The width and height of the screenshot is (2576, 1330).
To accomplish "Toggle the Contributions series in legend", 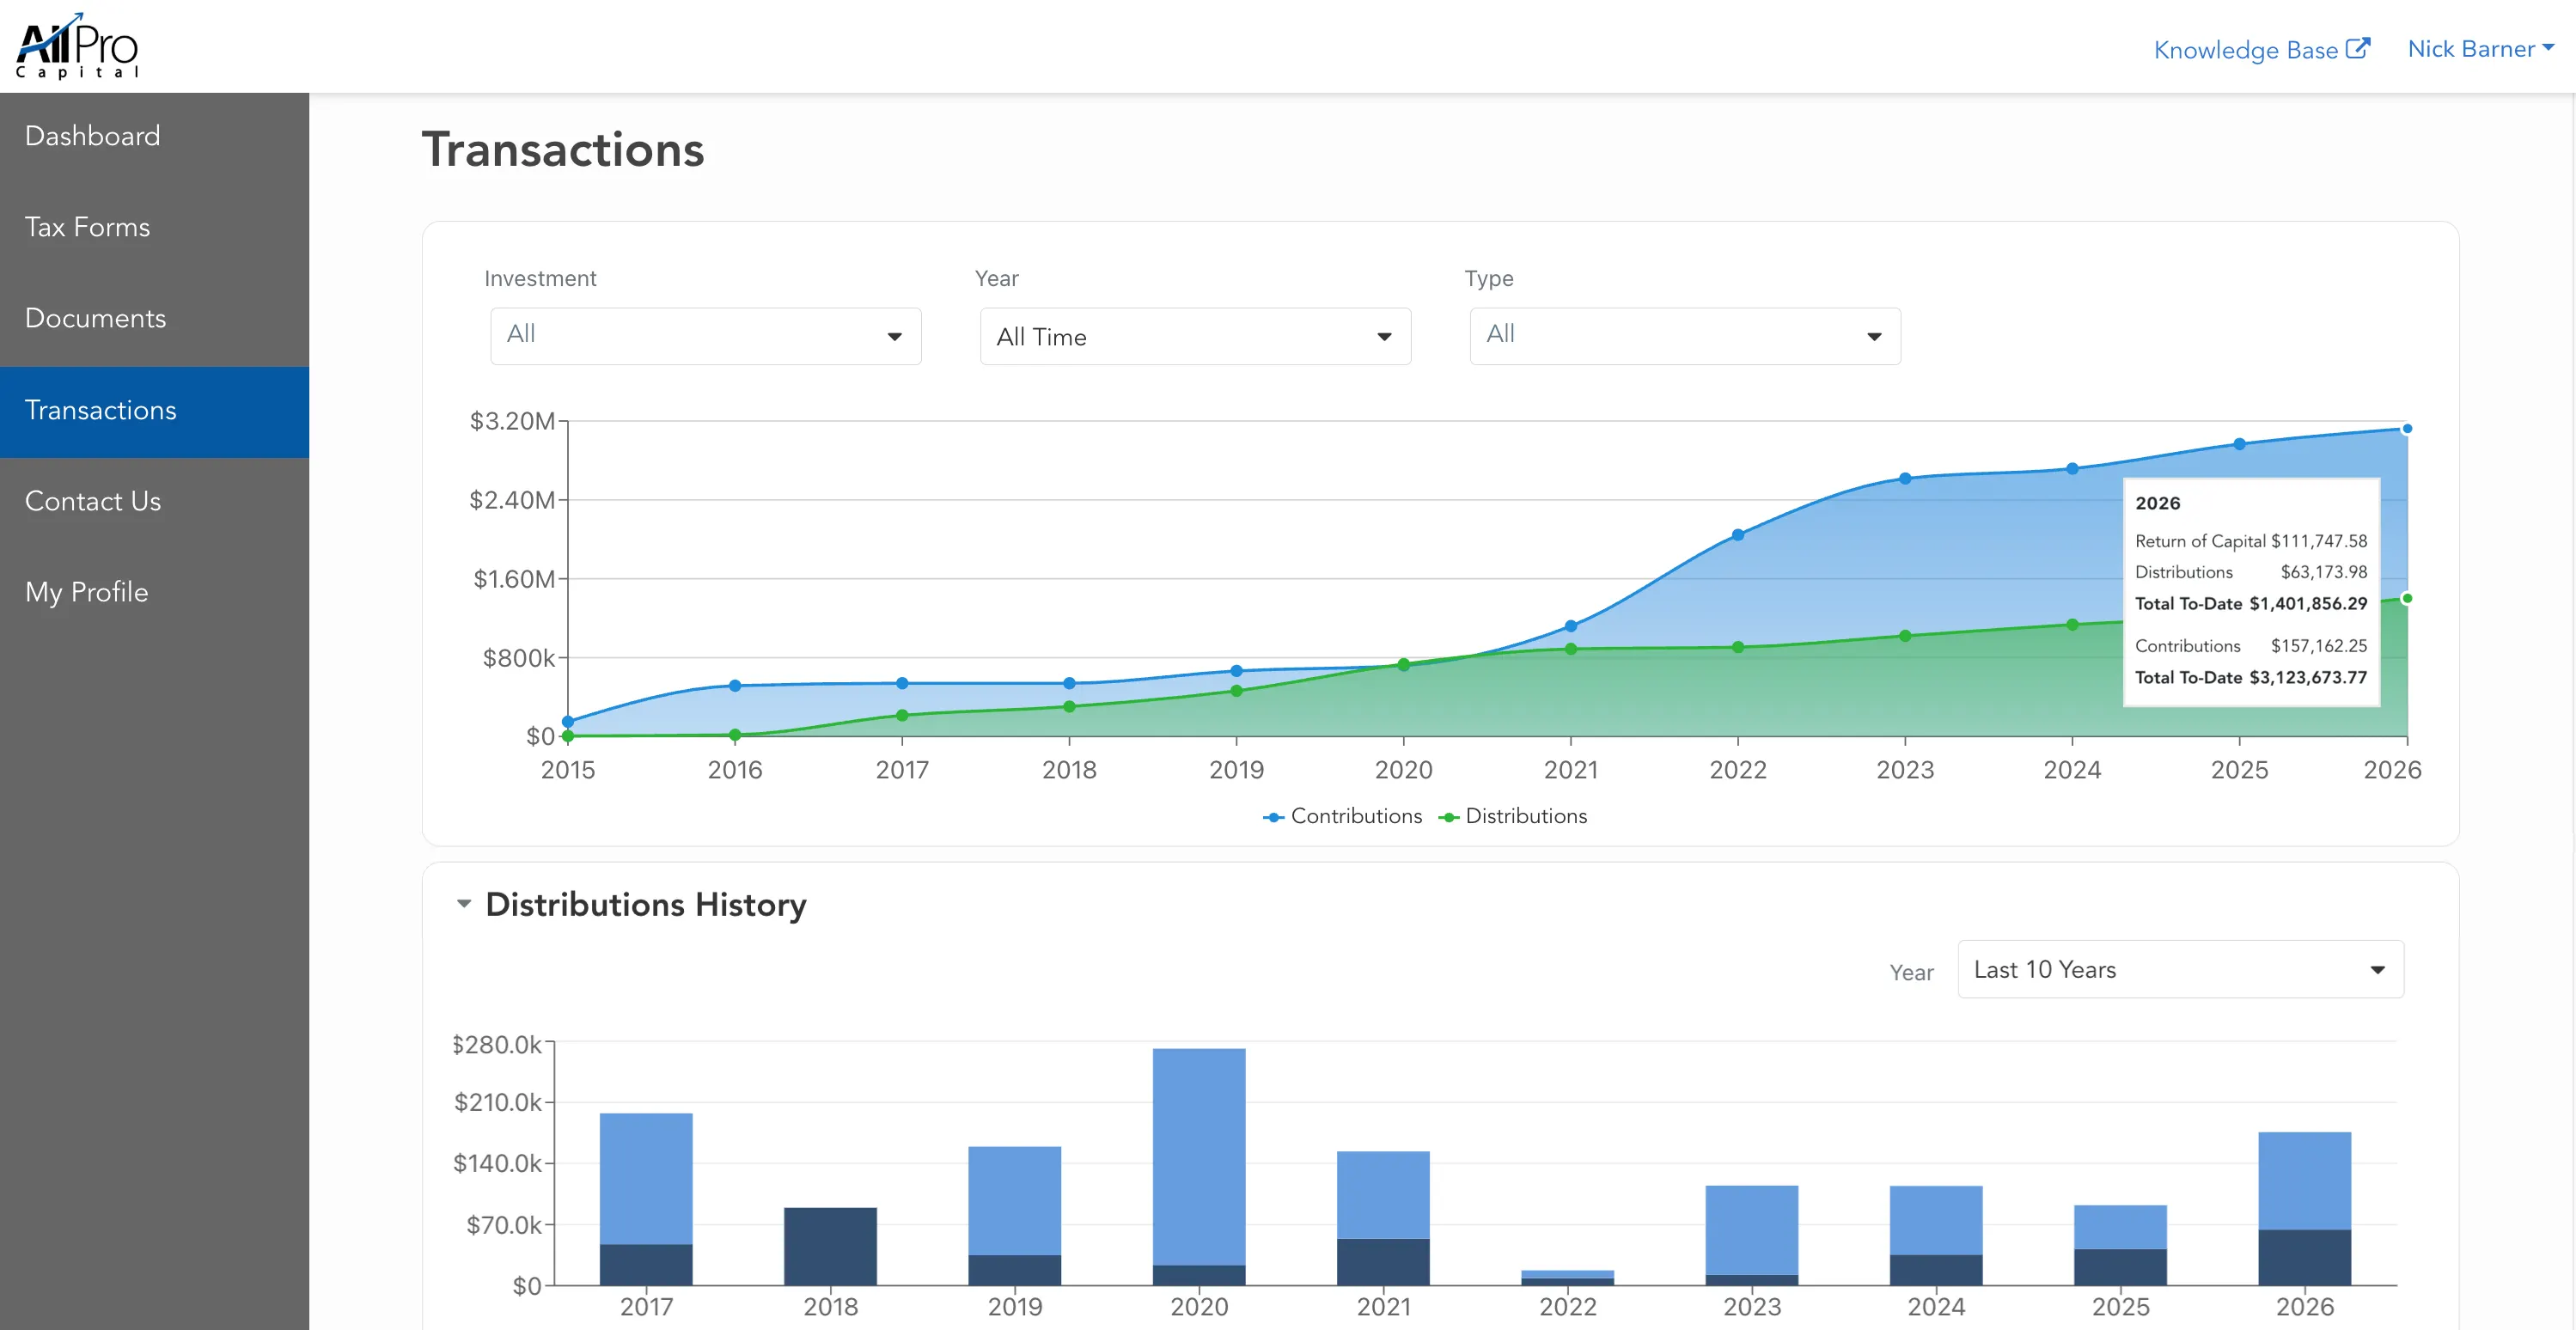I will pos(1342,816).
